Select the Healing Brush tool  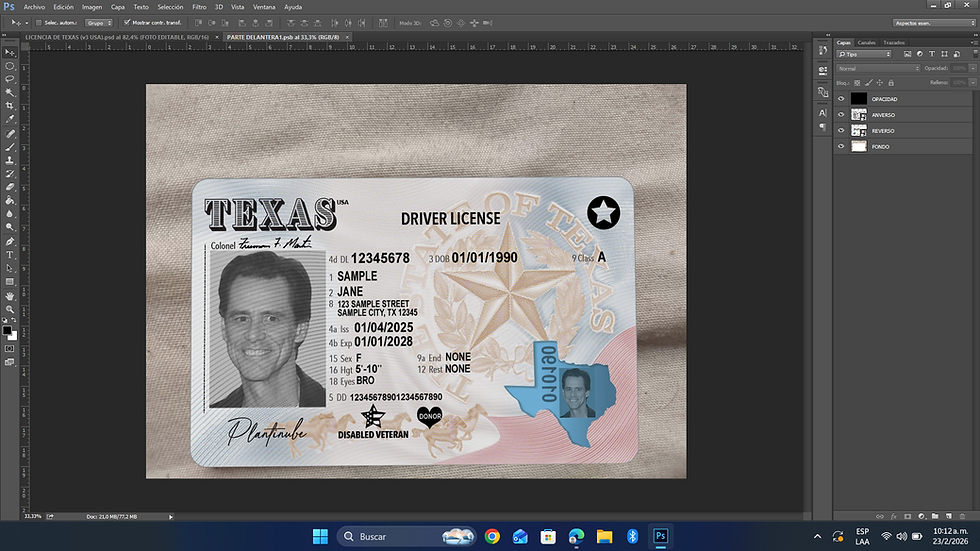[x=9, y=134]
